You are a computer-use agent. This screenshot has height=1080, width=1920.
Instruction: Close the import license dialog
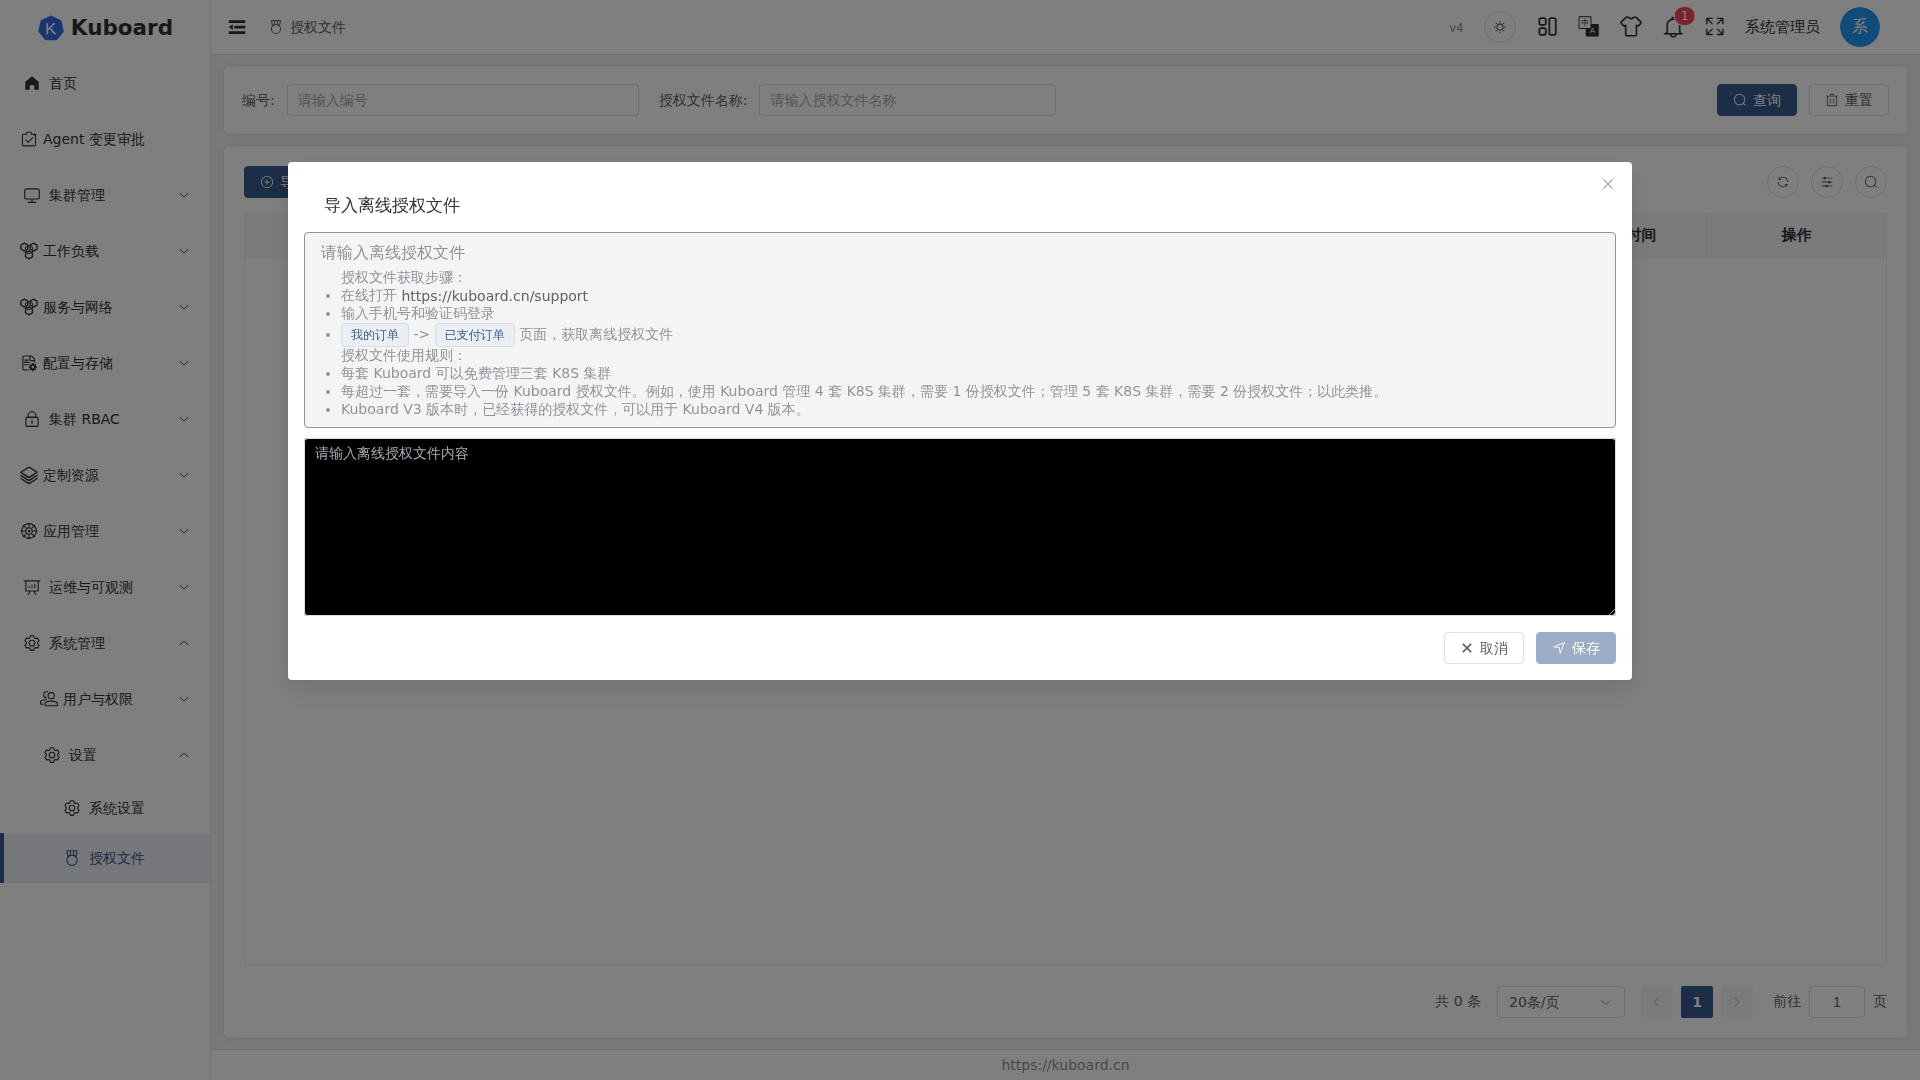click(1608, 184)
